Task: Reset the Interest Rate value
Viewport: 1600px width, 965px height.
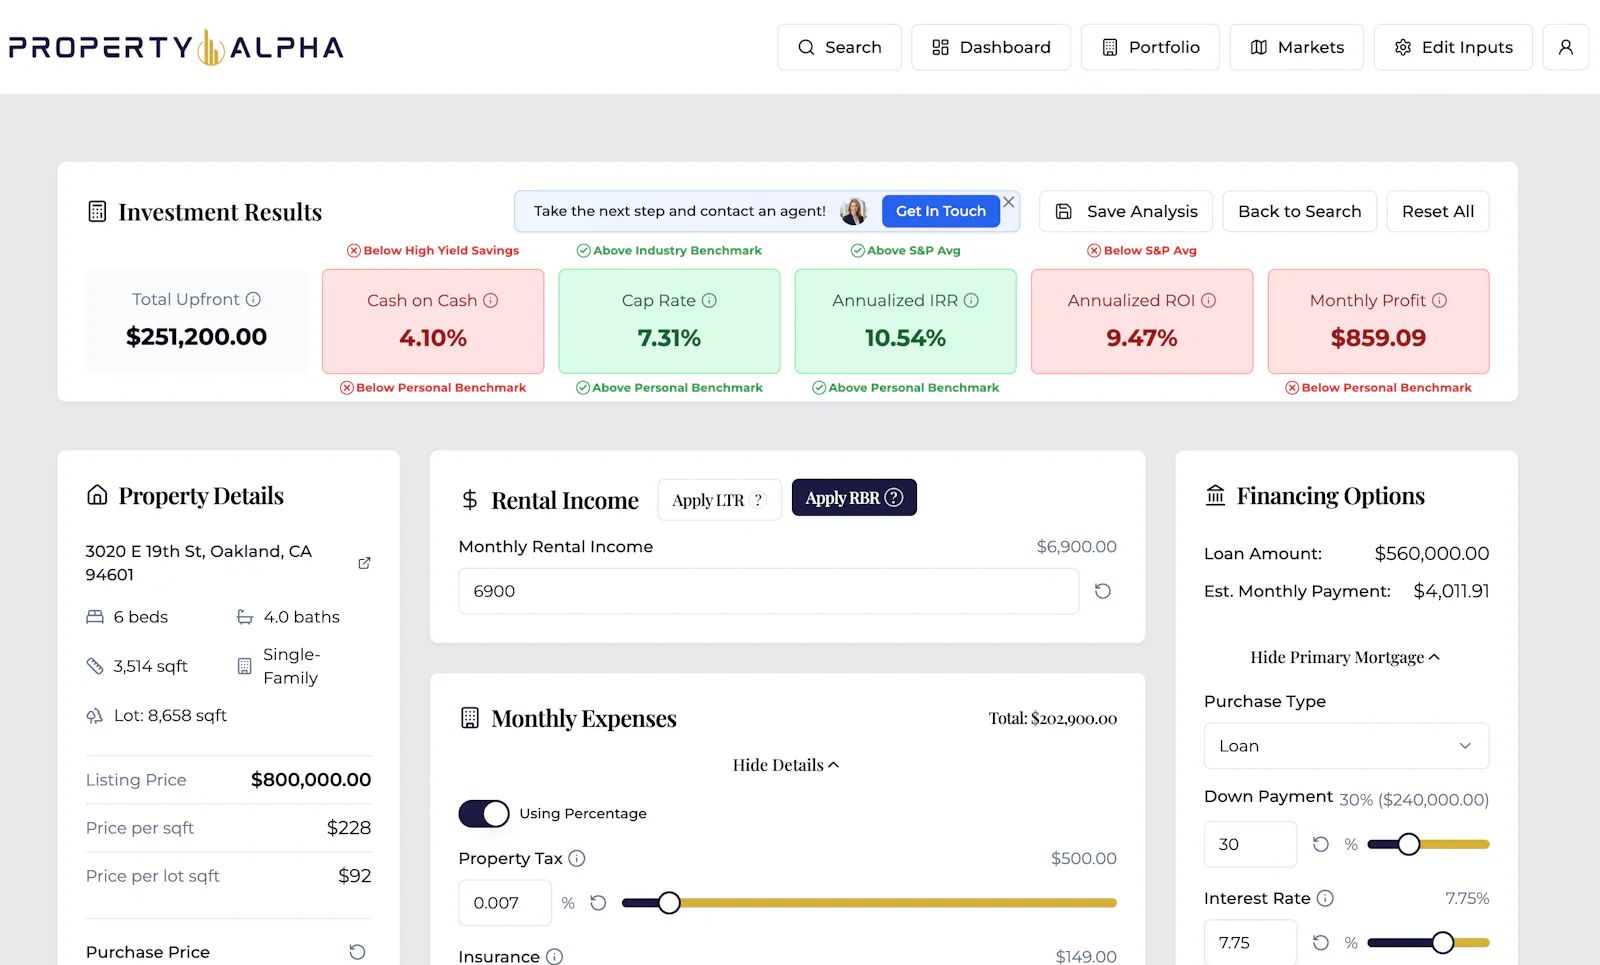Action: click(x=1321, y=942)
